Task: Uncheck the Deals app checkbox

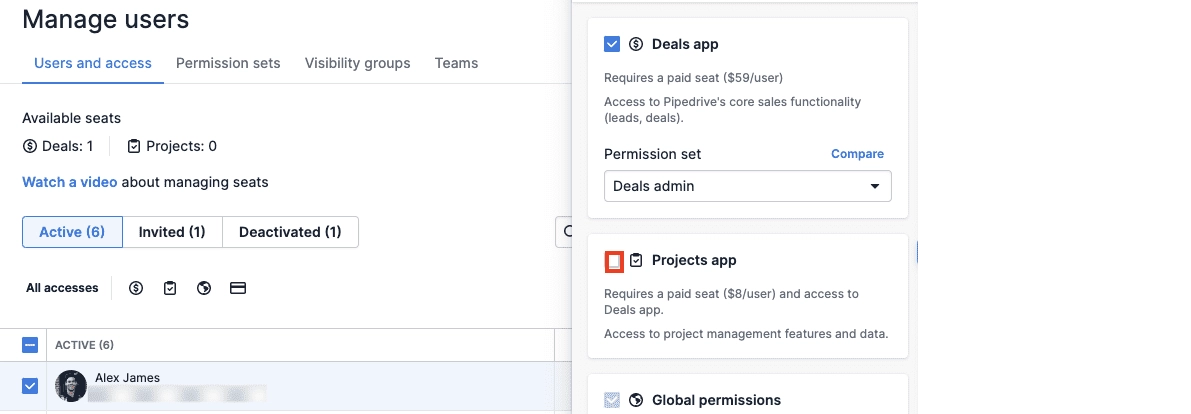Action: tap(612, 44)
